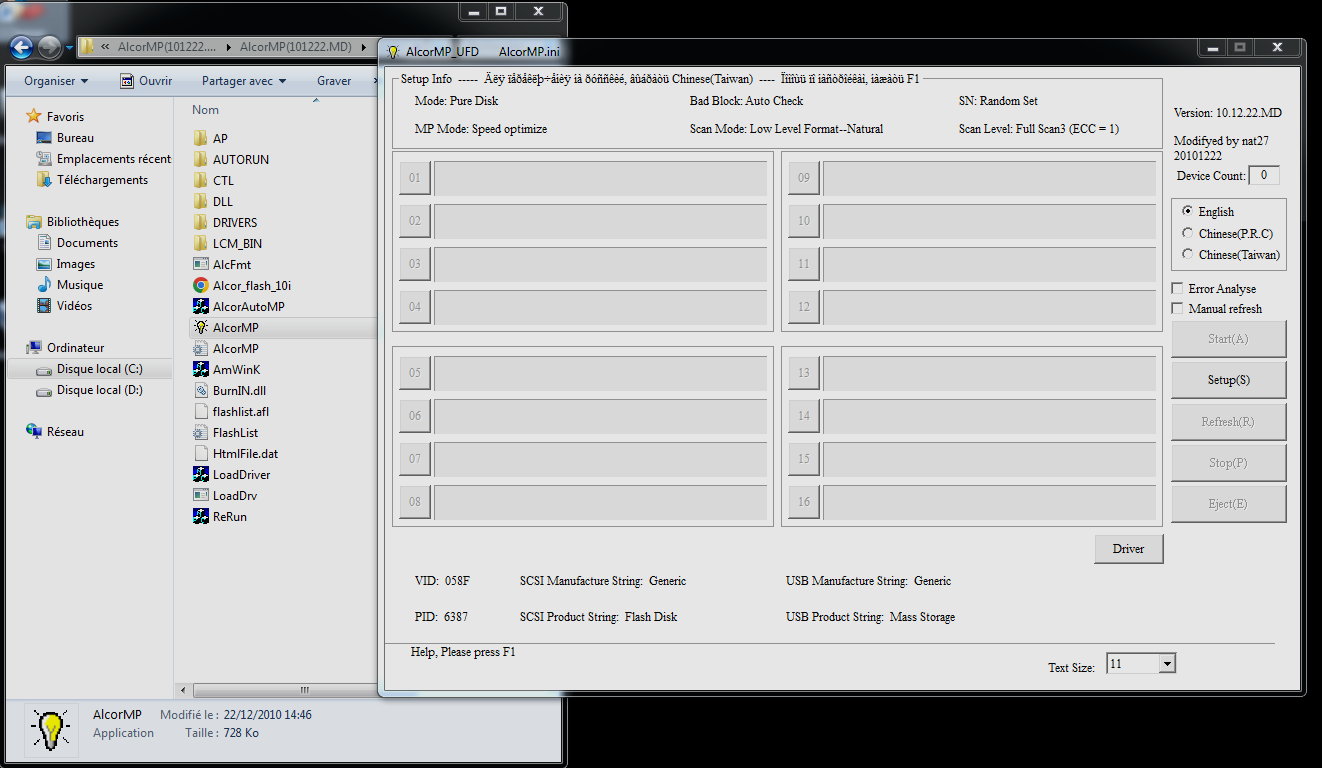The width and height of the screenshot is (1322, 768).
Task: Select the LoadDrv file icon
Action: pos(200,495)
